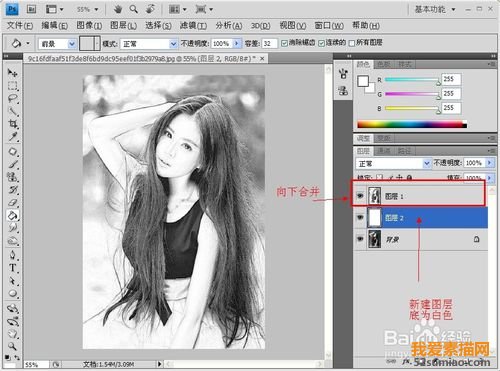This screenshot has width=500, height=371.
Task: Select the History Brush tool
Action: click(13, 190)
